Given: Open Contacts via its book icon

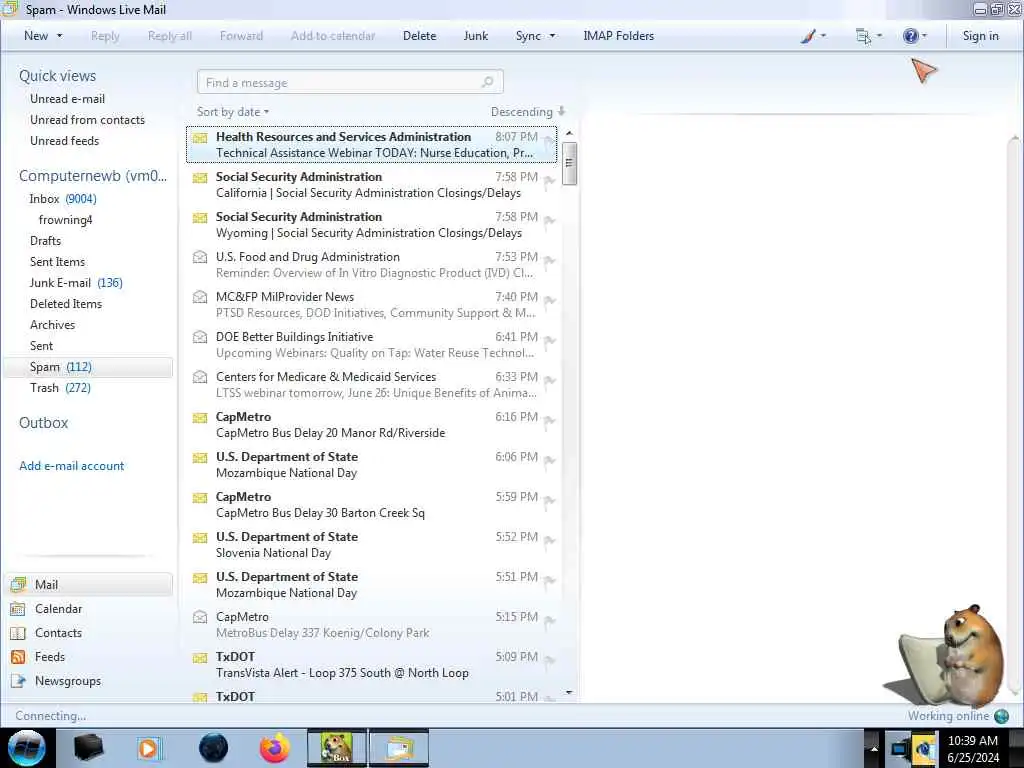Looking at the screenshot, I should pyautogui.click(x=18, y=633).
